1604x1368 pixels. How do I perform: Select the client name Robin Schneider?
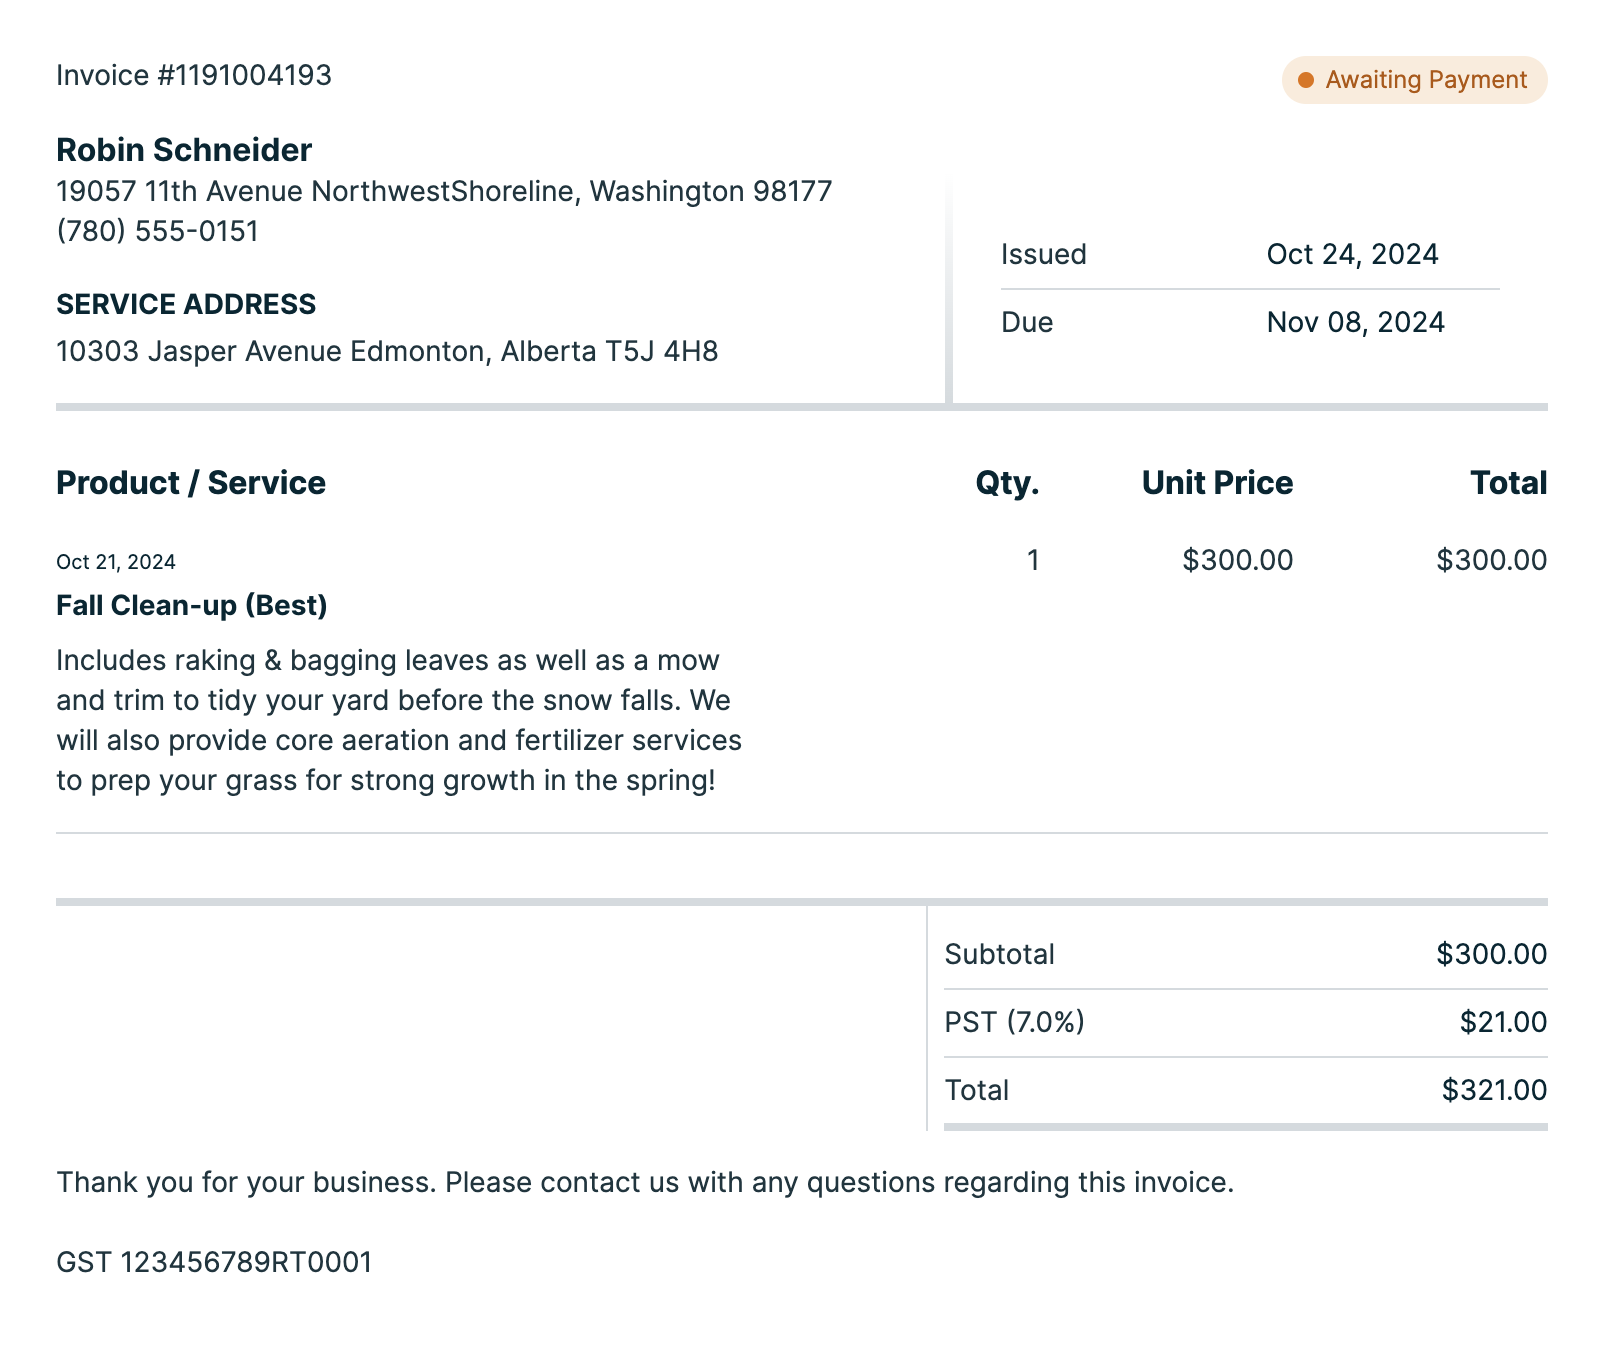click(x=184, y=150)
